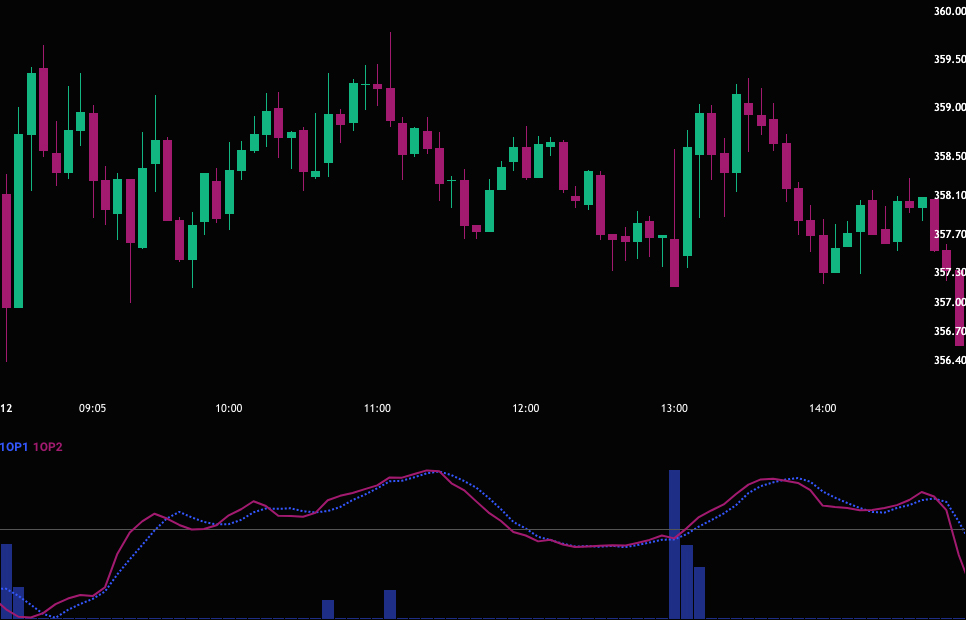Click the 356.70 price axis label
966x620 pixels.
pos(949,331)
